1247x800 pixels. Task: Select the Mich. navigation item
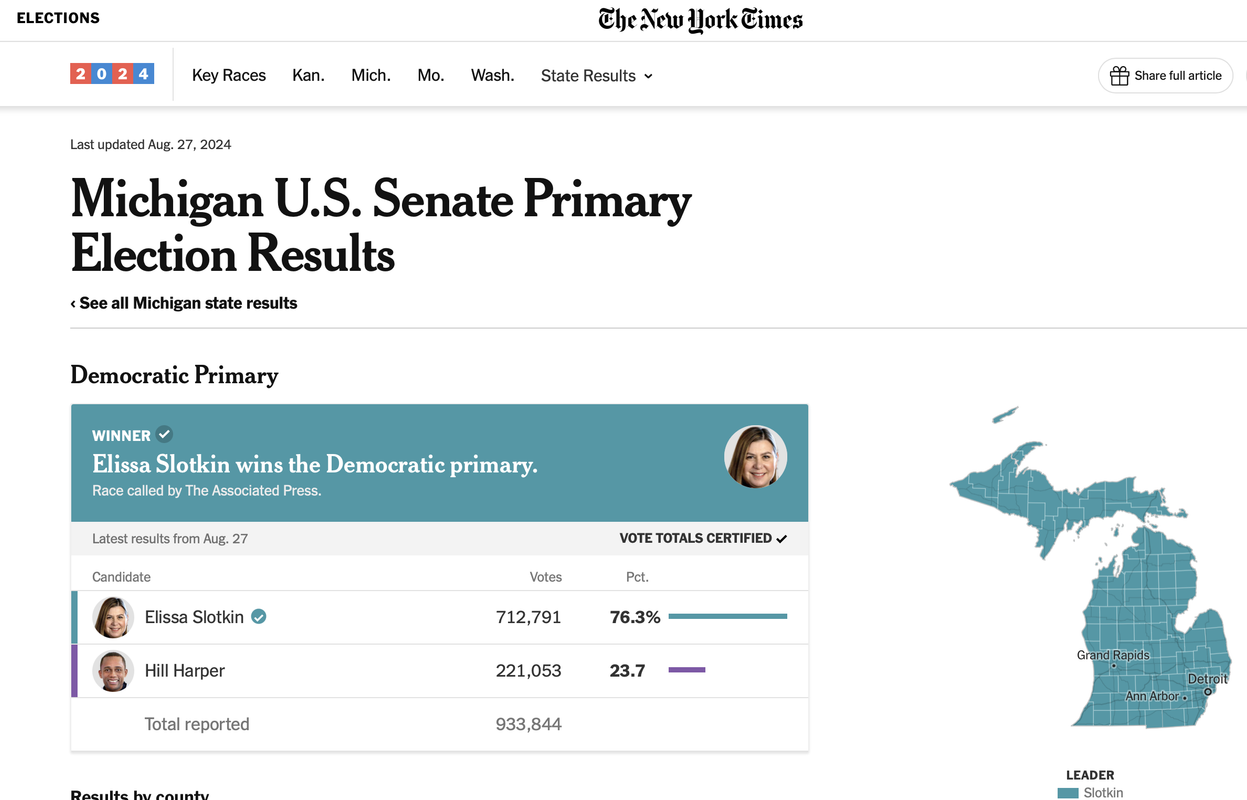pos(371,76)
